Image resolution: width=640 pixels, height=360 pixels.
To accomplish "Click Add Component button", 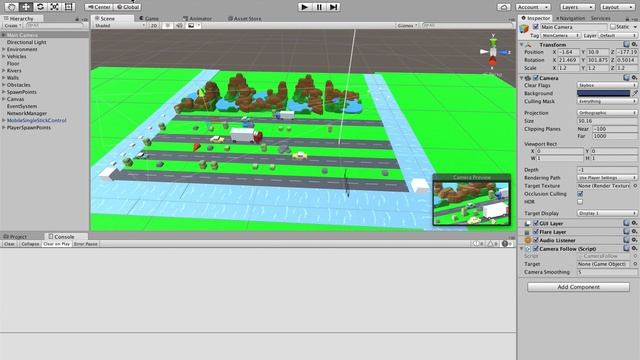I will pyautogui.click(x=578, y=287).
